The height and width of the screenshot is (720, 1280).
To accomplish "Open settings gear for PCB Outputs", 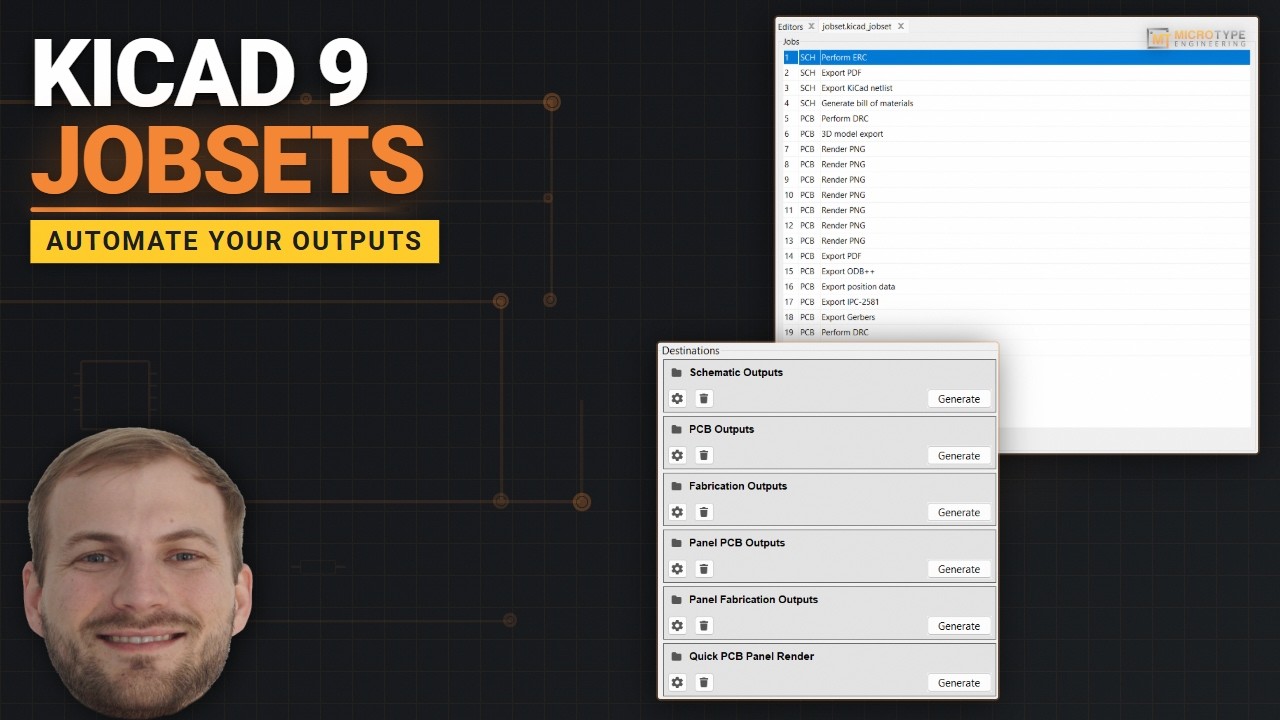I will point(677,455).
